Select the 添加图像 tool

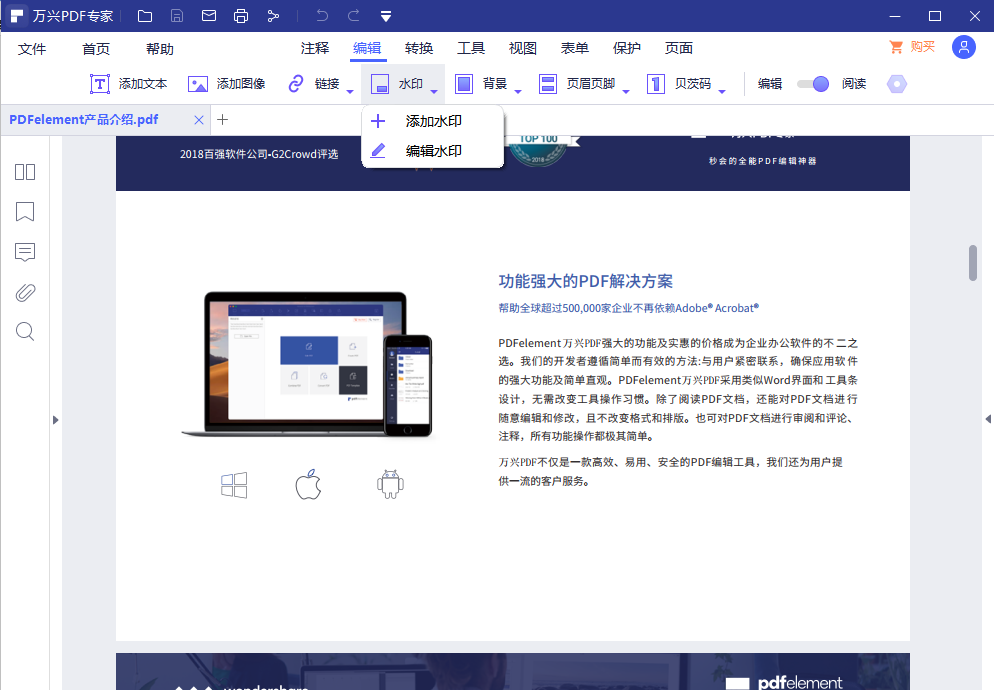228,84
